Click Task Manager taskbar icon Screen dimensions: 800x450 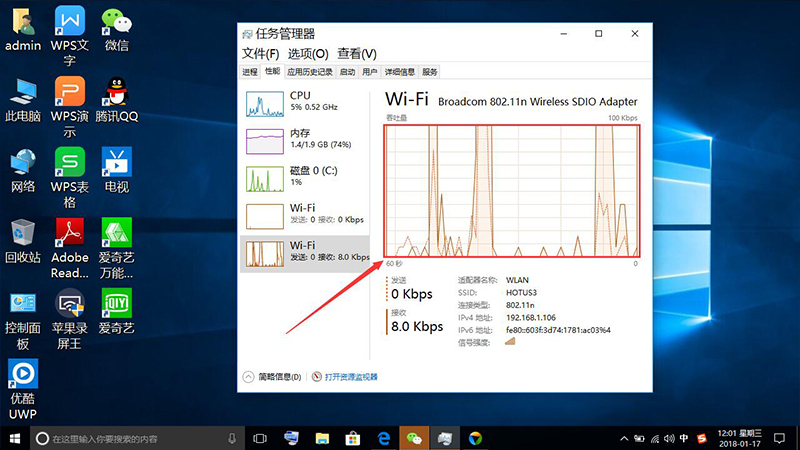coord(444,438)
